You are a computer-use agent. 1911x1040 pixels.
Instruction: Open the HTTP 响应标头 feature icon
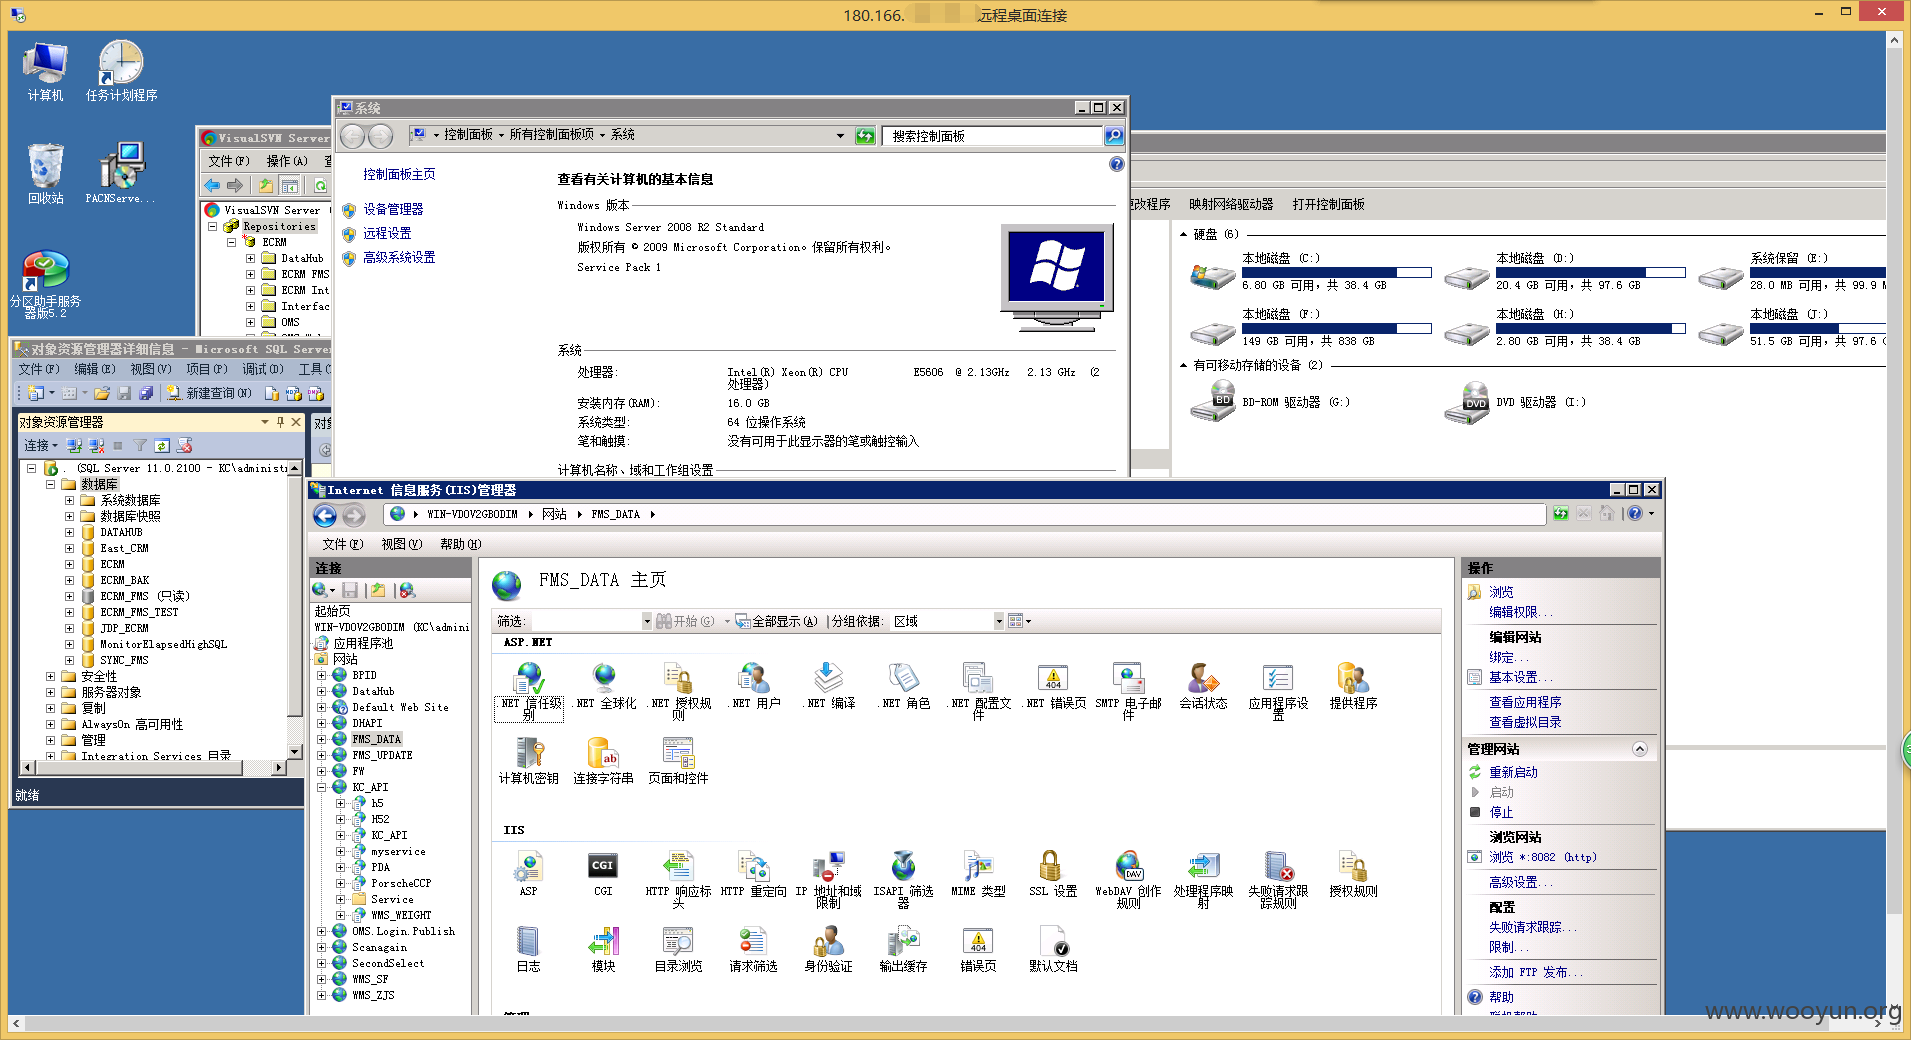[x=679, y=879]
